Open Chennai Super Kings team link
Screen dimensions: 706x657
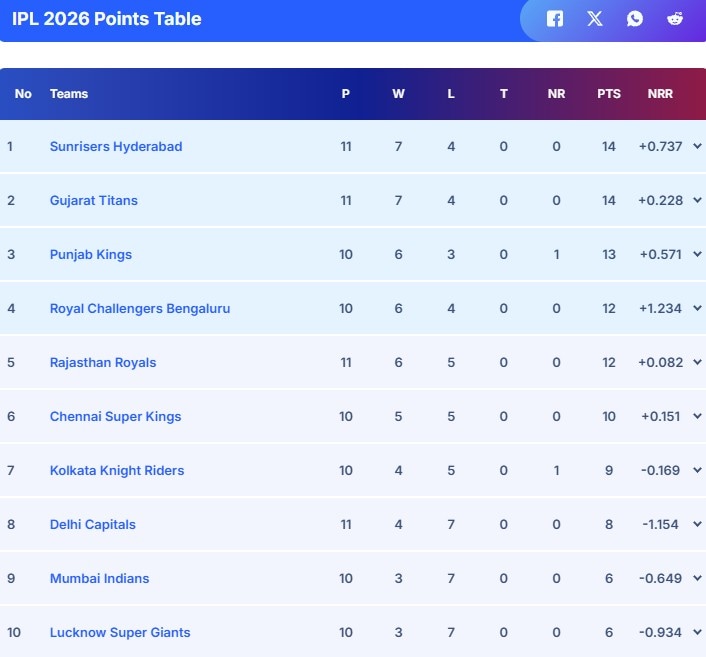tap(116, 417)
